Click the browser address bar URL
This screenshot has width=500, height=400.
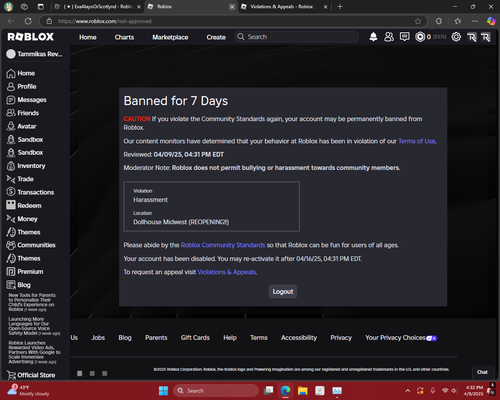coord(105,21)
